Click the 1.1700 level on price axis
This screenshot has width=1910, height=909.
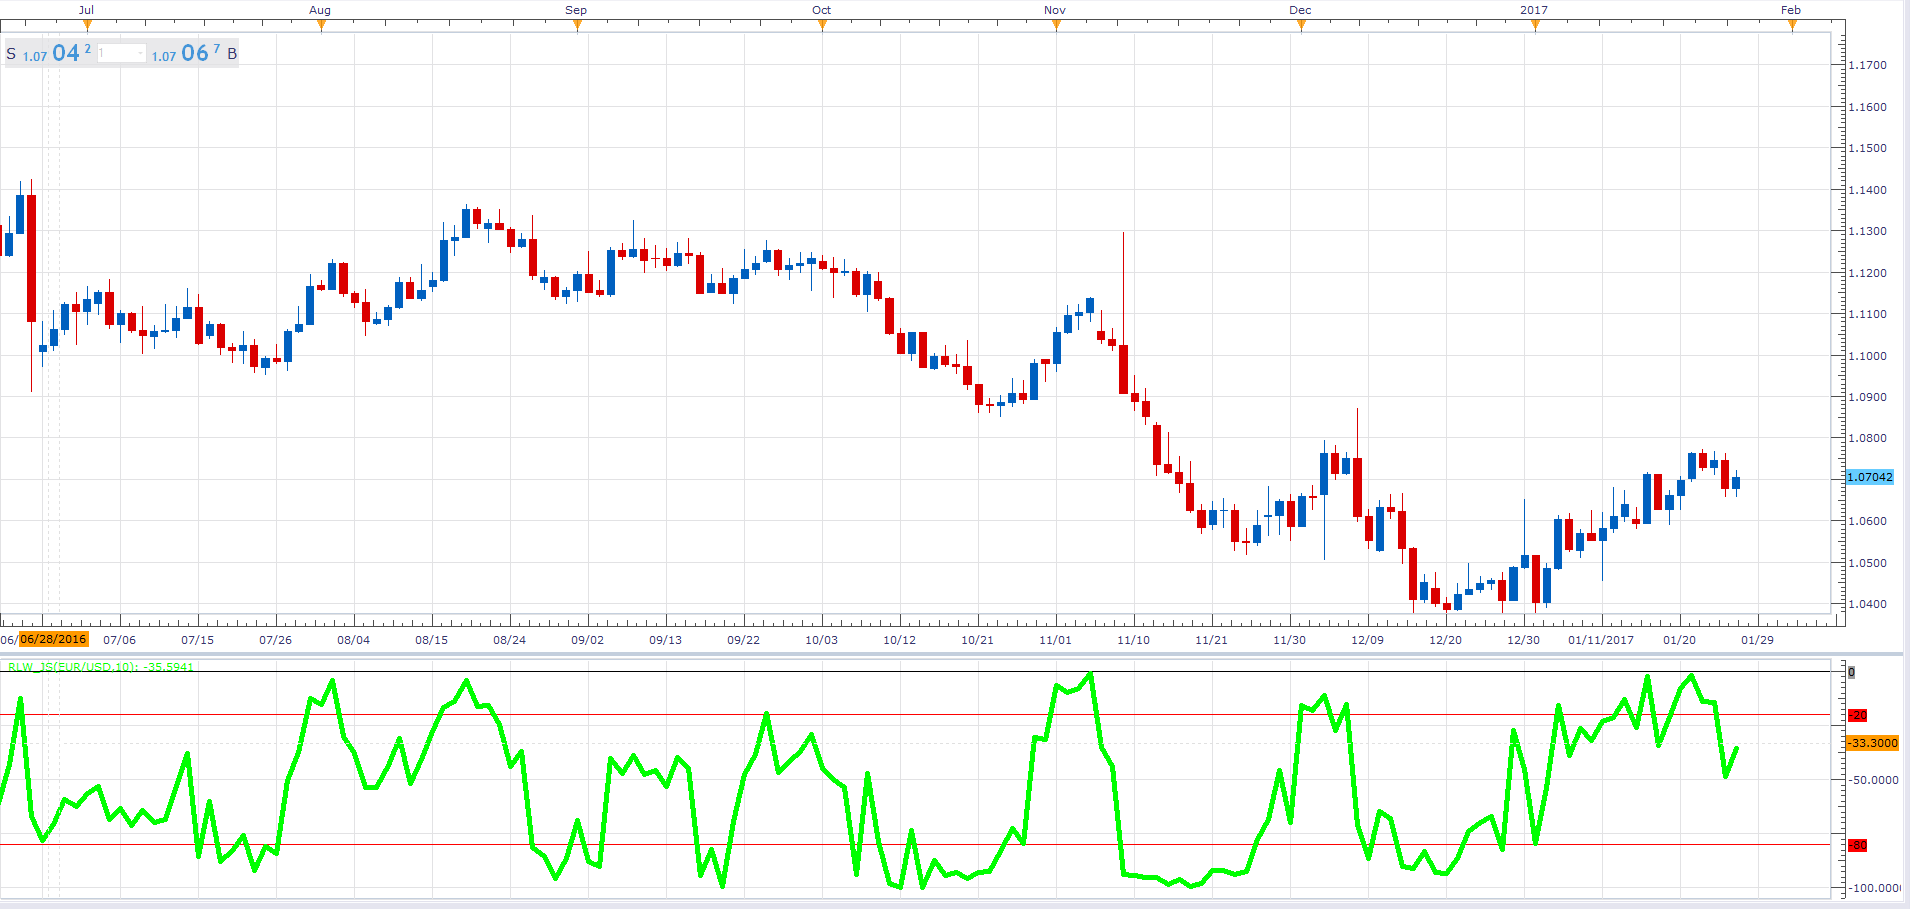point(1867,65)
